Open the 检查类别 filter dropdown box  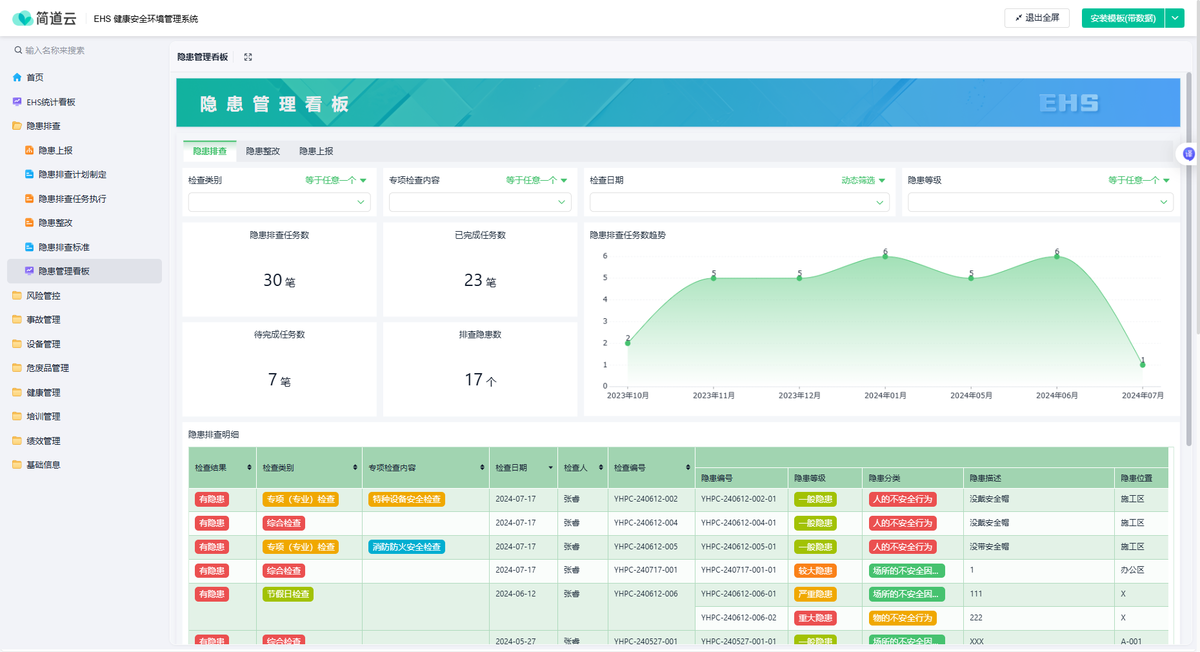[279, 202]
